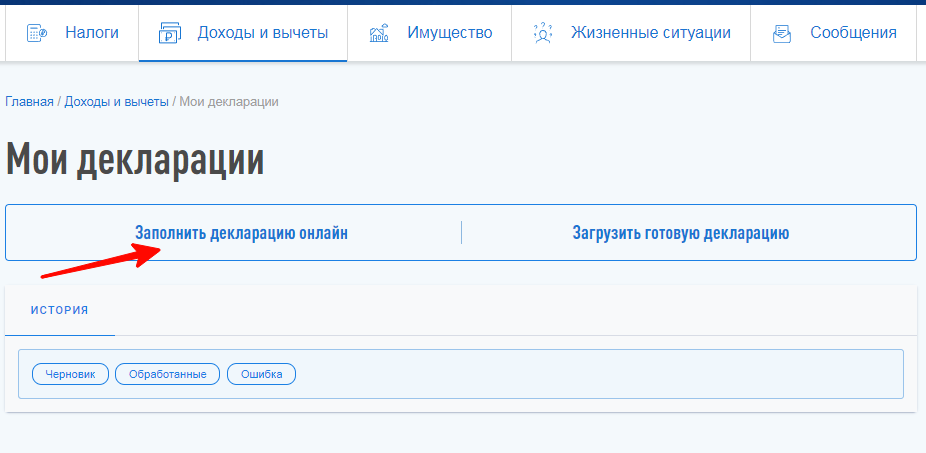926x453 pixels.
Task: Select the Доходы и вычеты menu label
Action: tap(262, 33)
